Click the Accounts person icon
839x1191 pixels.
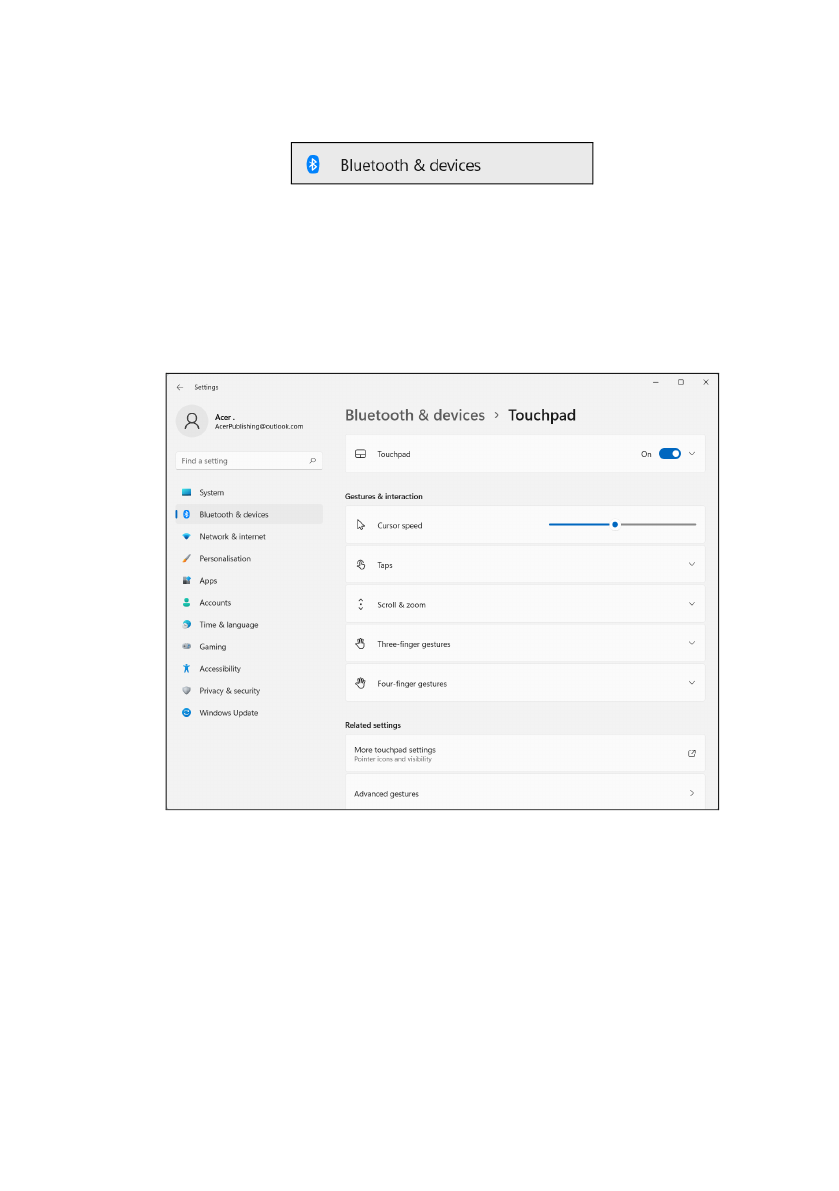[x=186, y=603]
